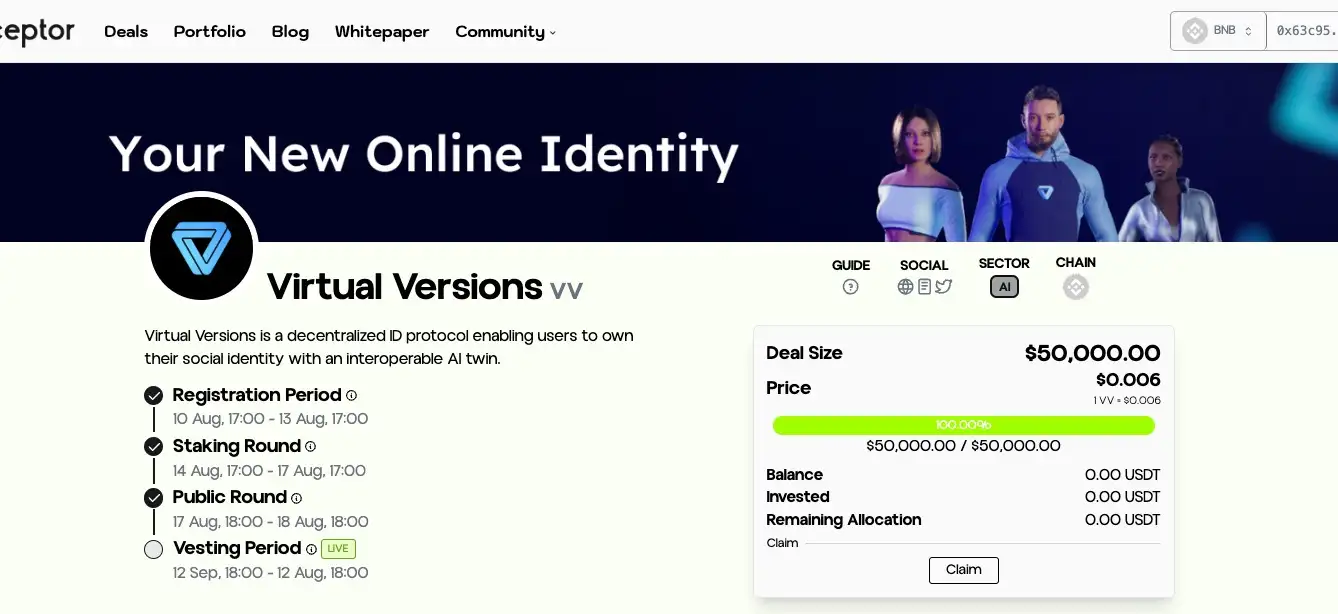Click the Registration Period checkmark circle

(x=153, y=396)
